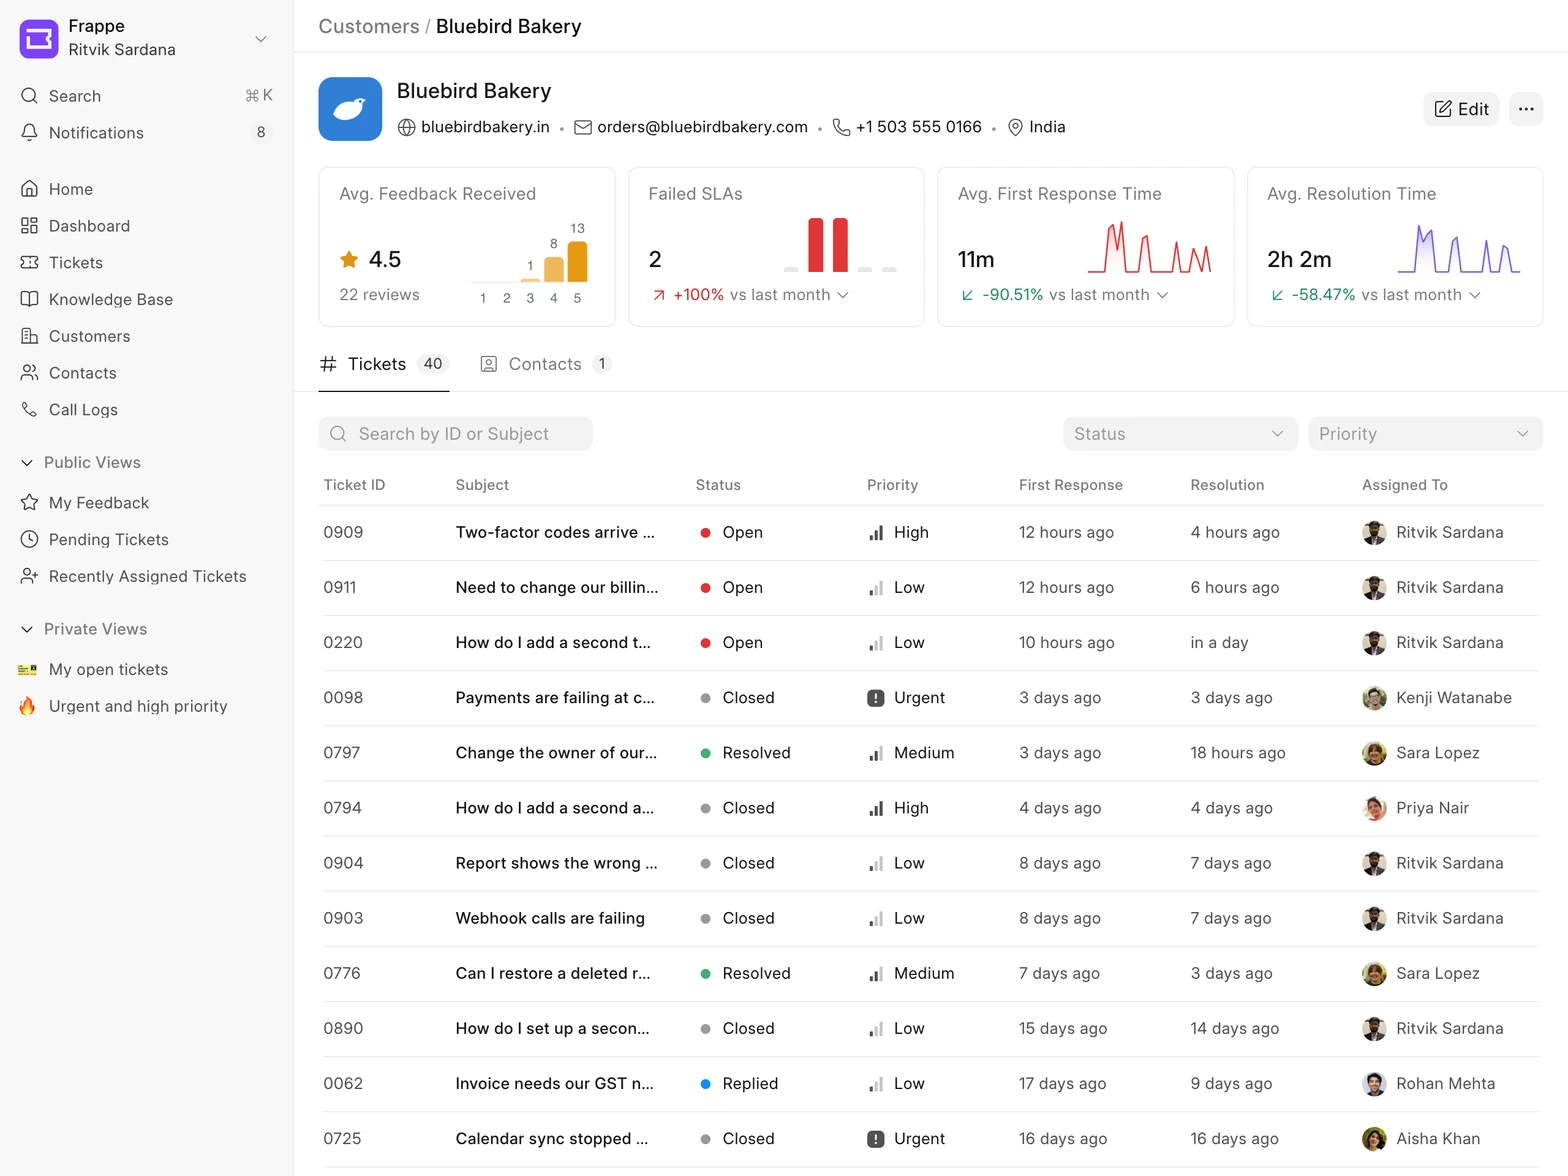
Task: Expand First Response Time vs last month chevron
Action: 1162,295
